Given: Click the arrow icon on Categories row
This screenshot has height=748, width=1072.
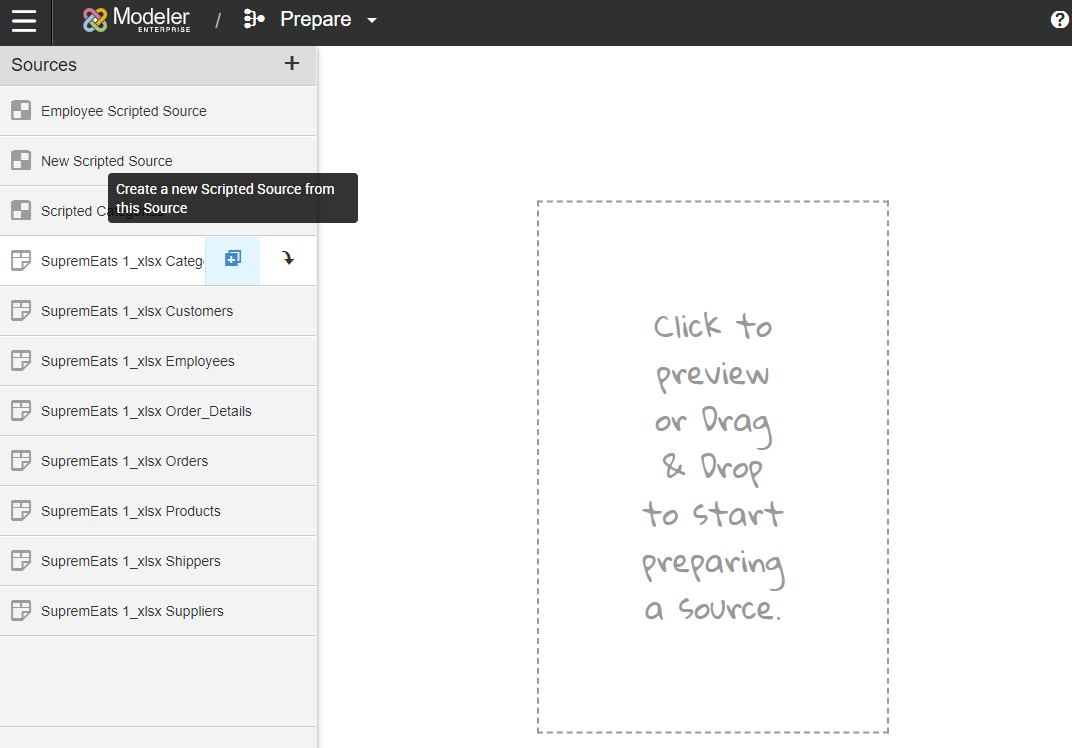Looking at the screenshot, I should click(288, 260).
